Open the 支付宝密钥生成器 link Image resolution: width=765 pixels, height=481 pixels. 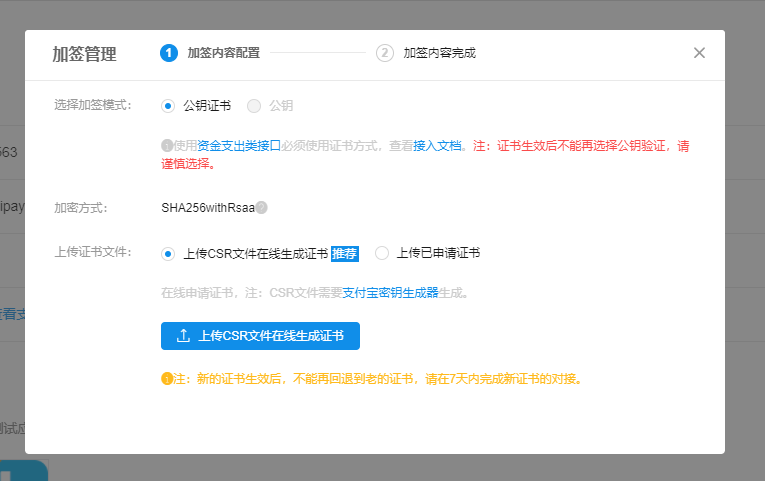click(390, 293)
